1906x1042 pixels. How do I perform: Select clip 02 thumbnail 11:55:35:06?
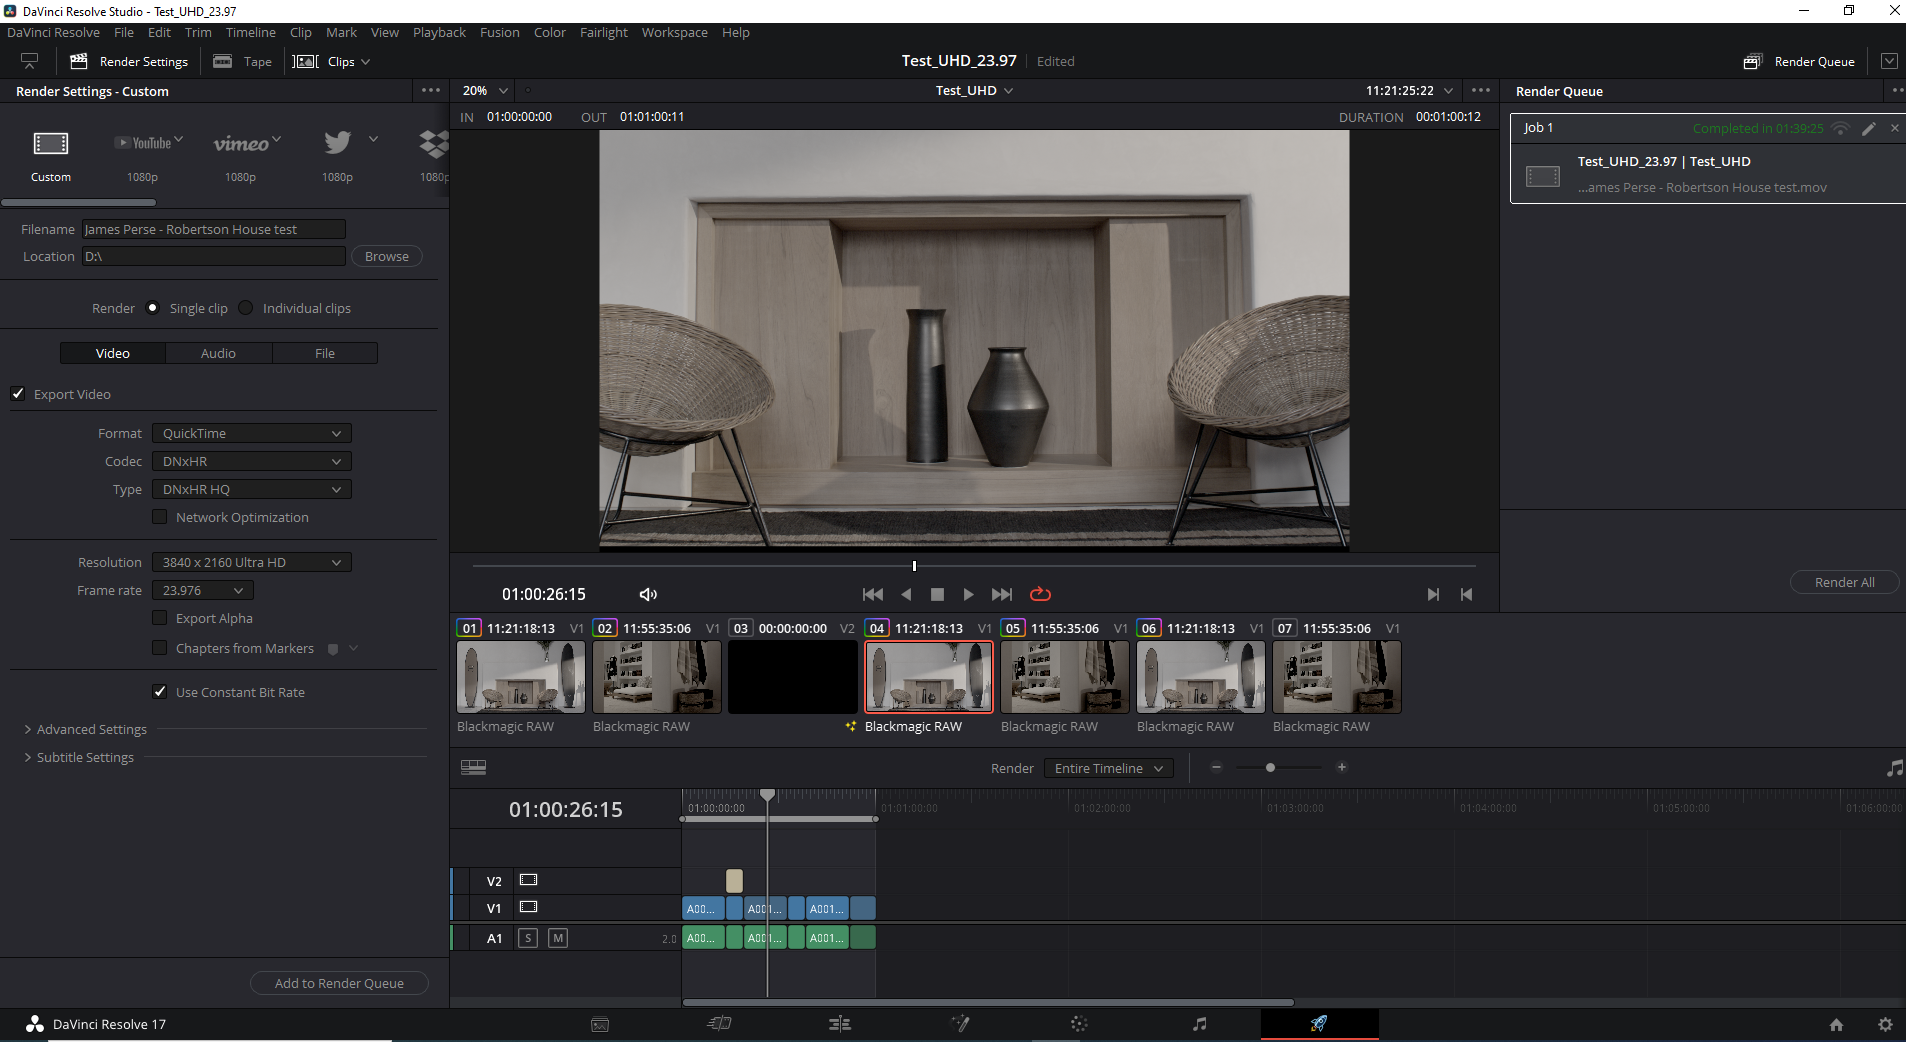click(x=657, y=677)
